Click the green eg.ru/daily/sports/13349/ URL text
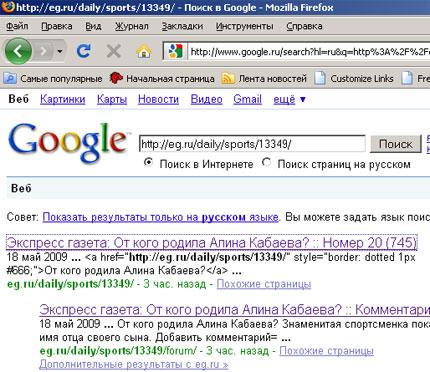The width and height of the screenshot is (430, 372). (70, 284)
